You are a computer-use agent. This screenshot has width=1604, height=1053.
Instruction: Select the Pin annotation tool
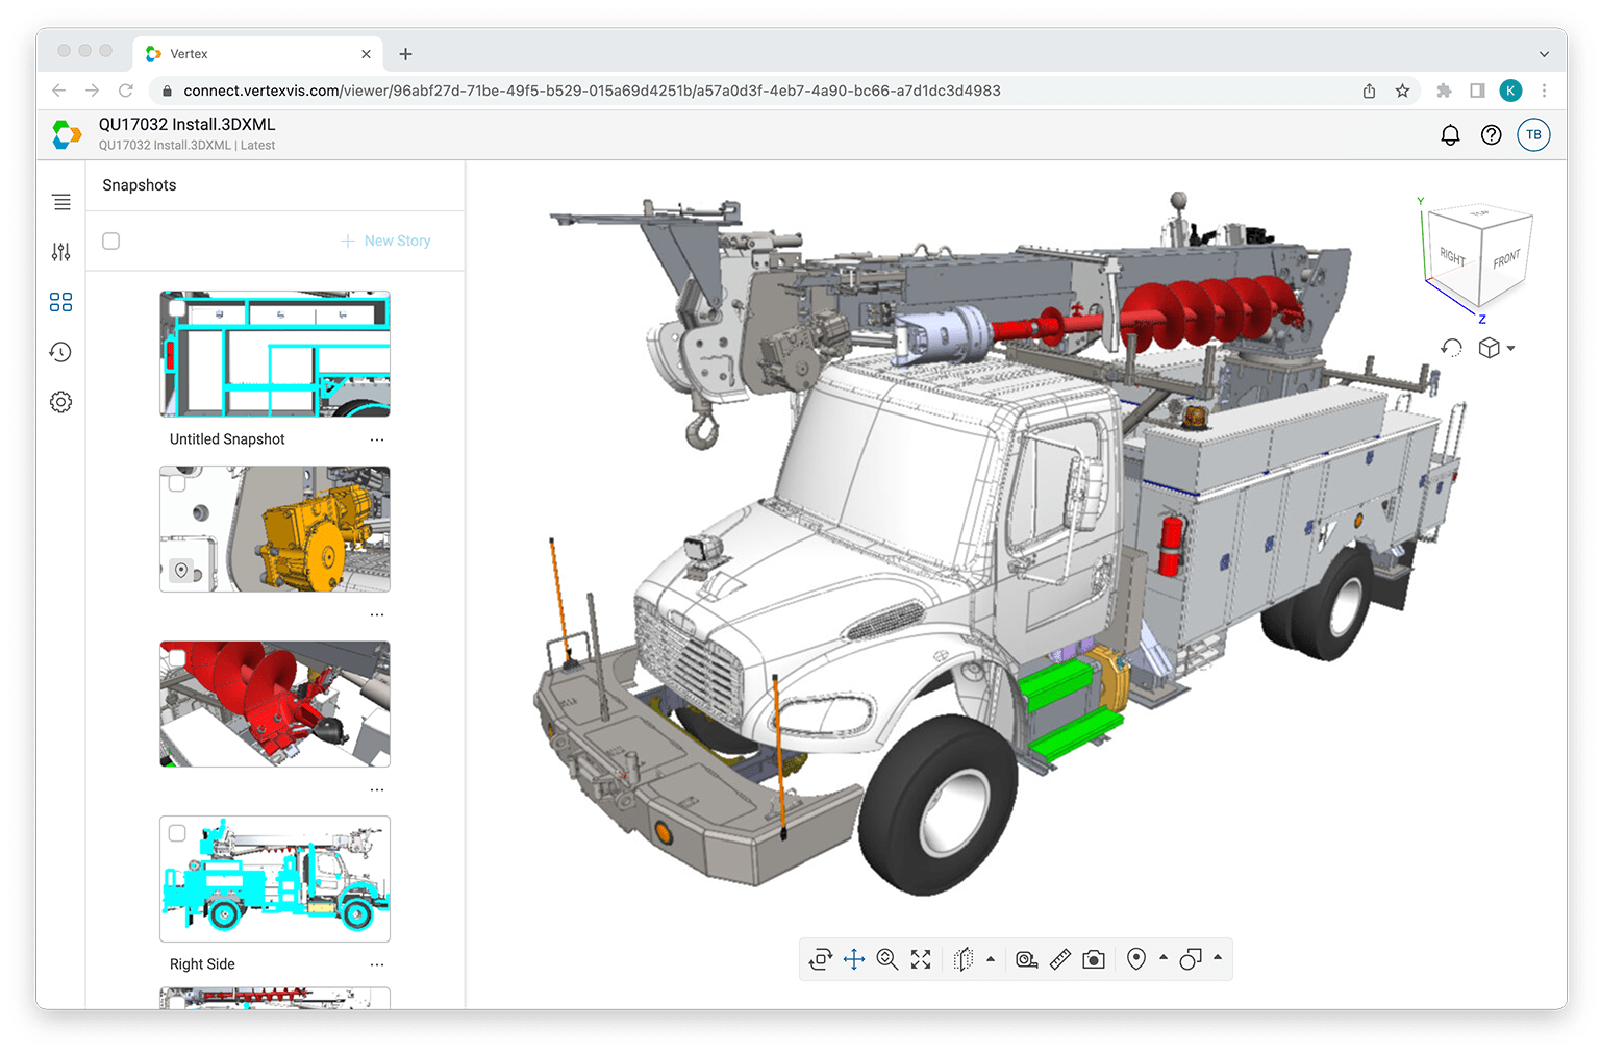[1137, 959]
